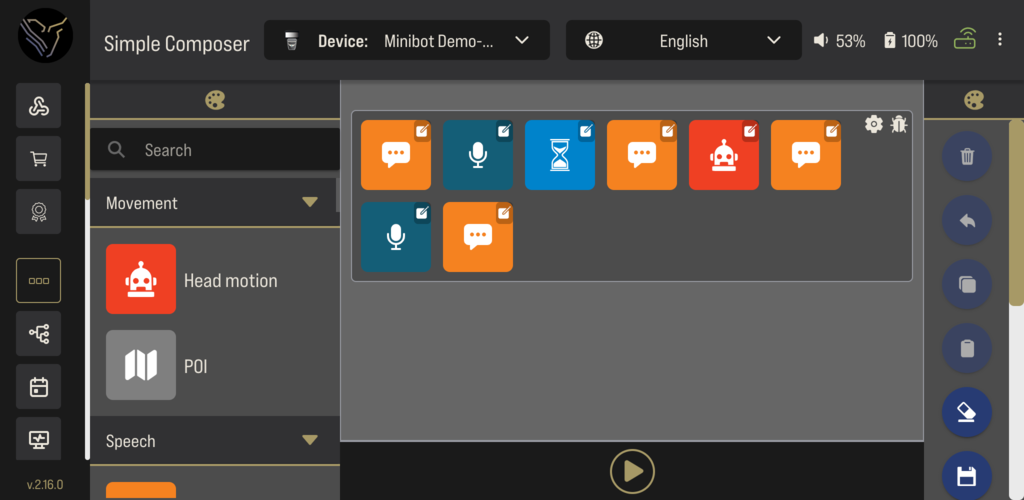Screen dimensions: 1024x500
Task: Click the eraser clear button
Action: tap(967, 413)
